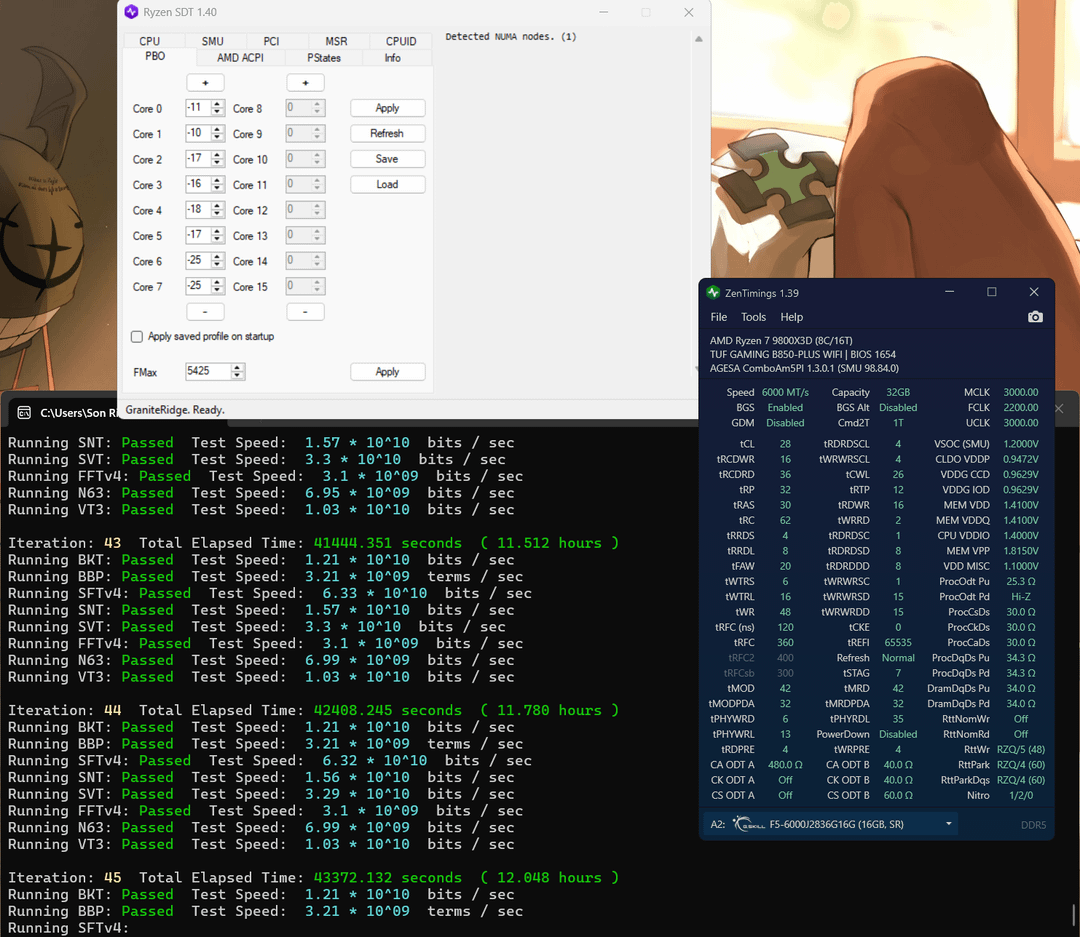Click Ryzen SDT log scrollbar up arrow
Screen dimensions: 1080x937
(x=698, y=39)
